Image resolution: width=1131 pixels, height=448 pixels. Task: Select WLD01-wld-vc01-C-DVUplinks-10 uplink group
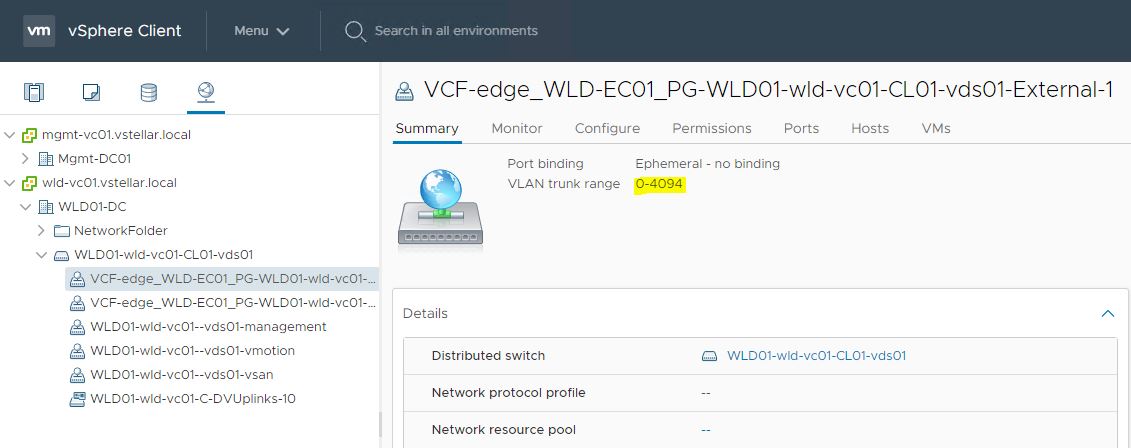click(192, 398)
